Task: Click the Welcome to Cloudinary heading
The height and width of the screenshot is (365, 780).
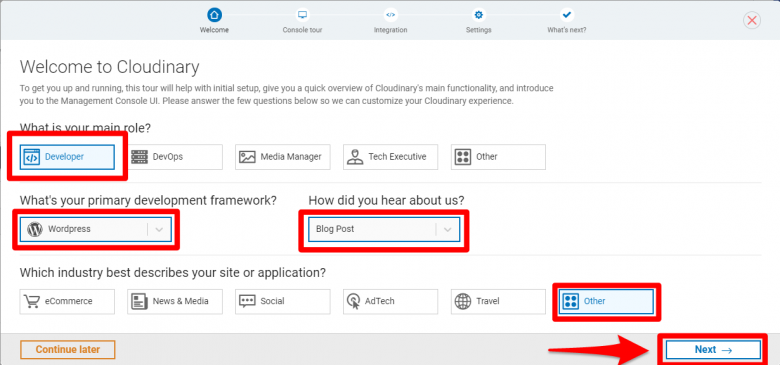Action: point(109,67)
